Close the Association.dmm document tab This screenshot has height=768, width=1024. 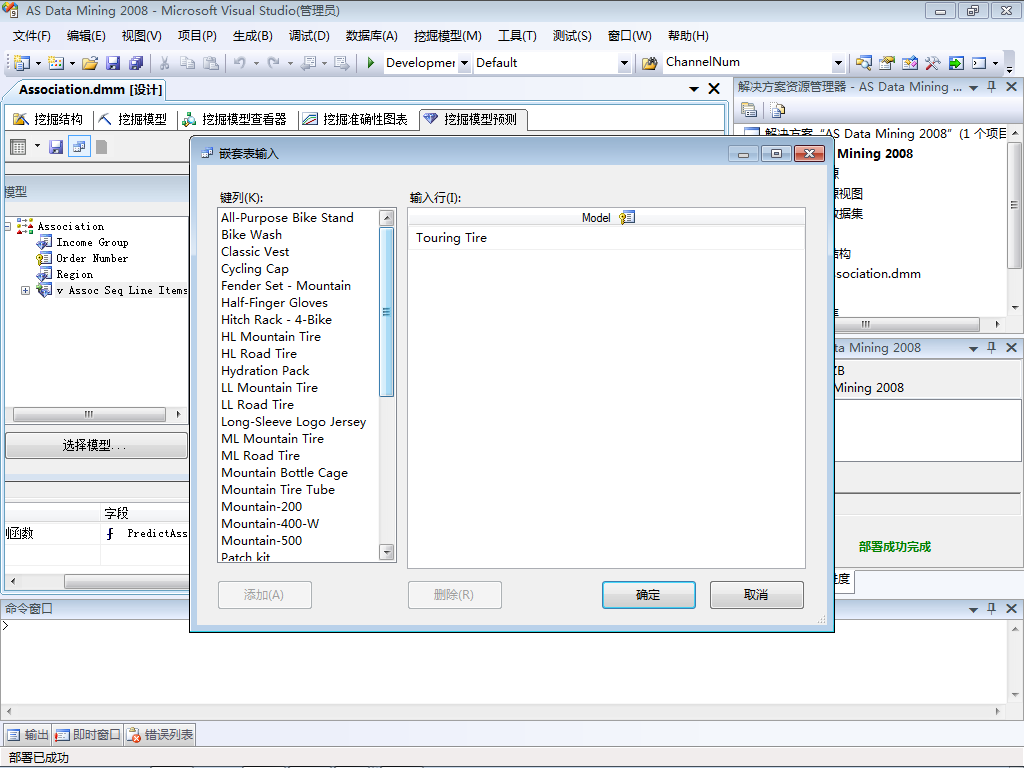pyautogui.click(x=714, y=88)
